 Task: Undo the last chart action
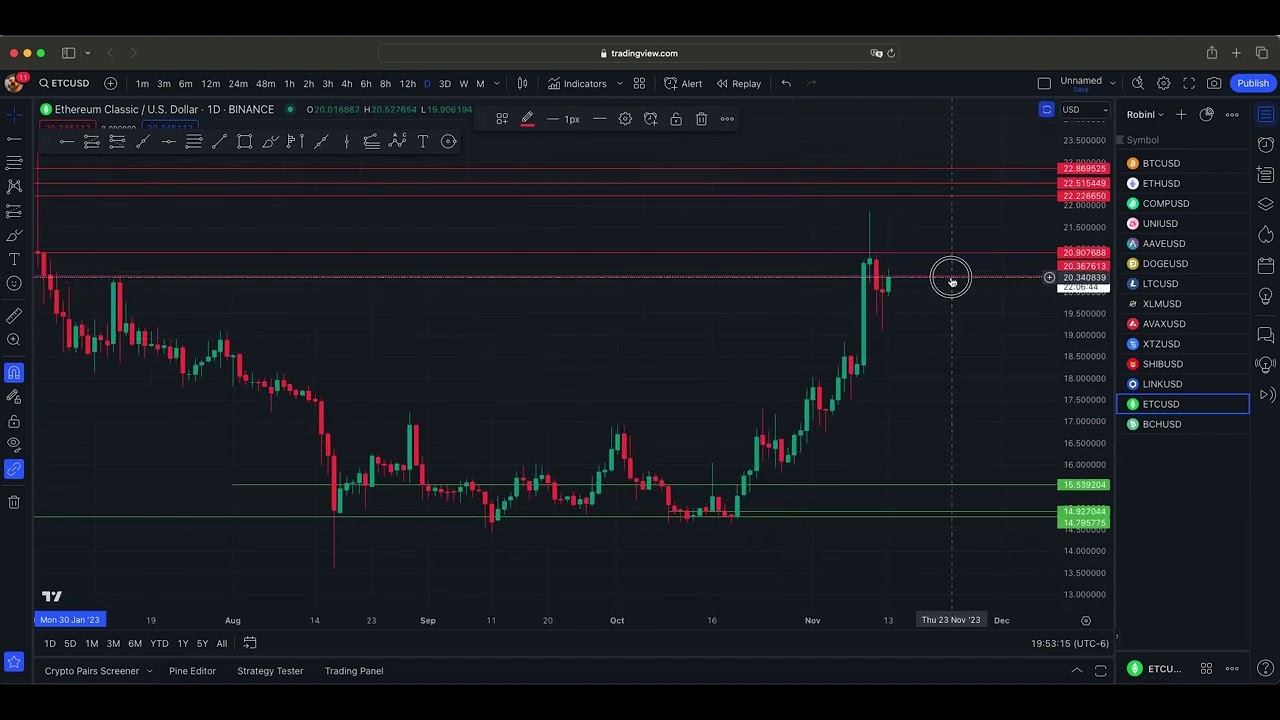tap(786, 83)
